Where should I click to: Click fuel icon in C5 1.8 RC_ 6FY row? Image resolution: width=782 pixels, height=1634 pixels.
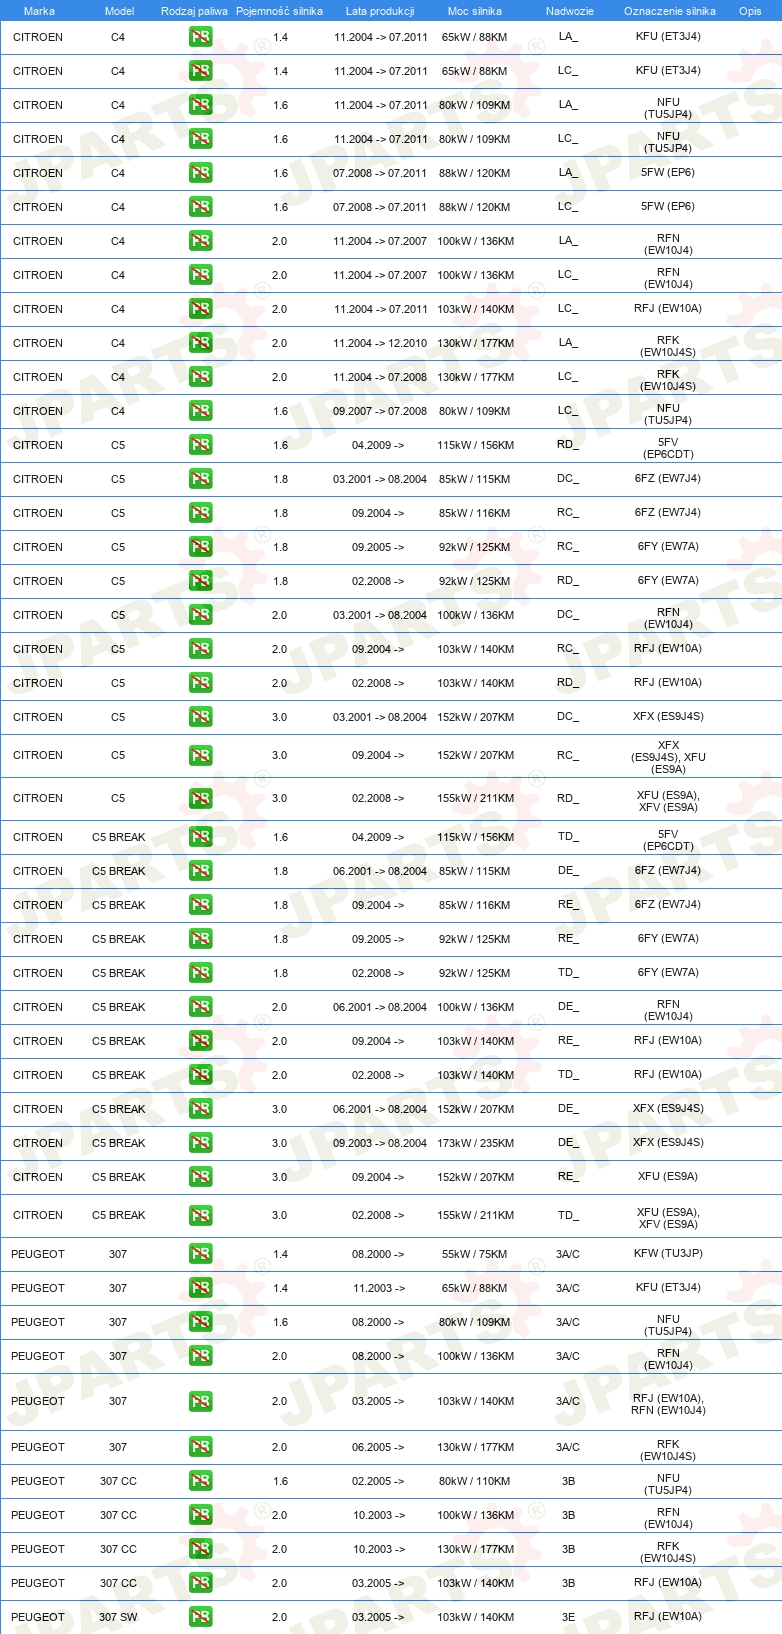tap(201, 547)
